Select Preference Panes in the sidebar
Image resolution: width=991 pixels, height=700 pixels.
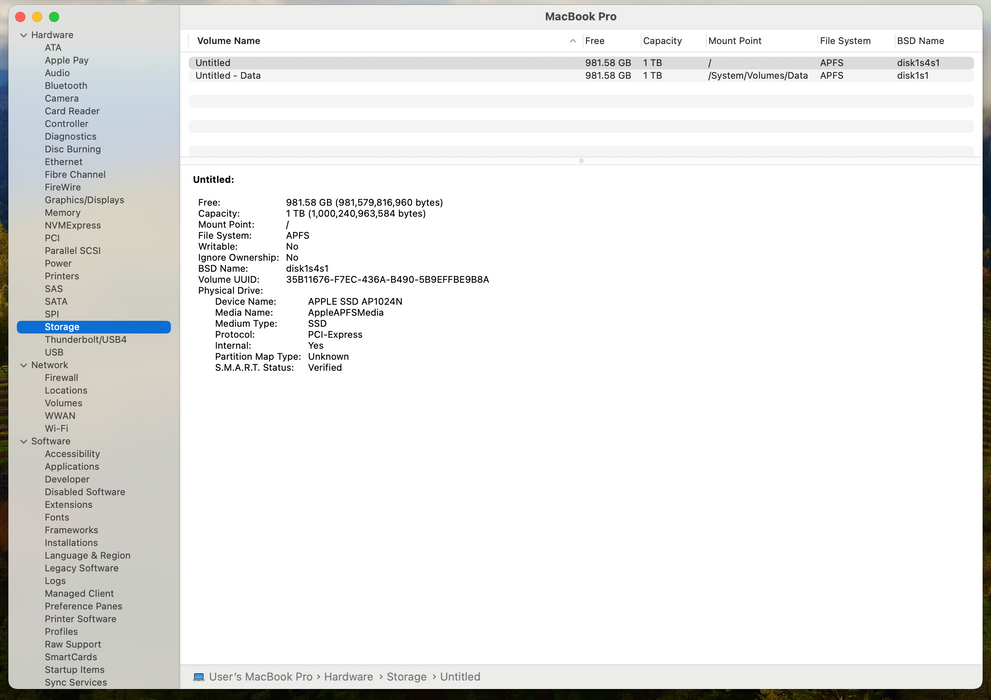(83, 606)
